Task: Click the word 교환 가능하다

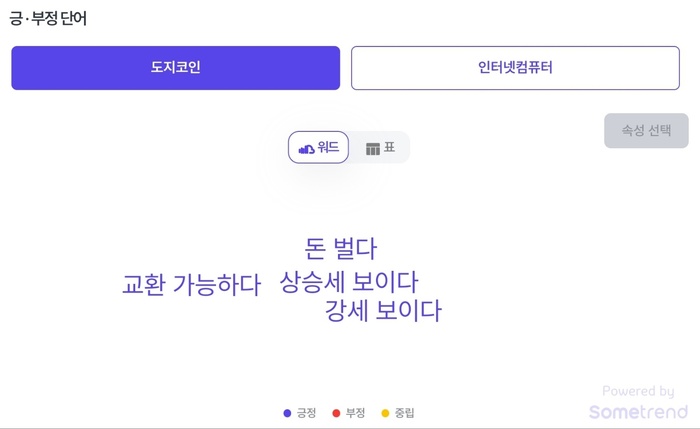Action: point(192,284)
